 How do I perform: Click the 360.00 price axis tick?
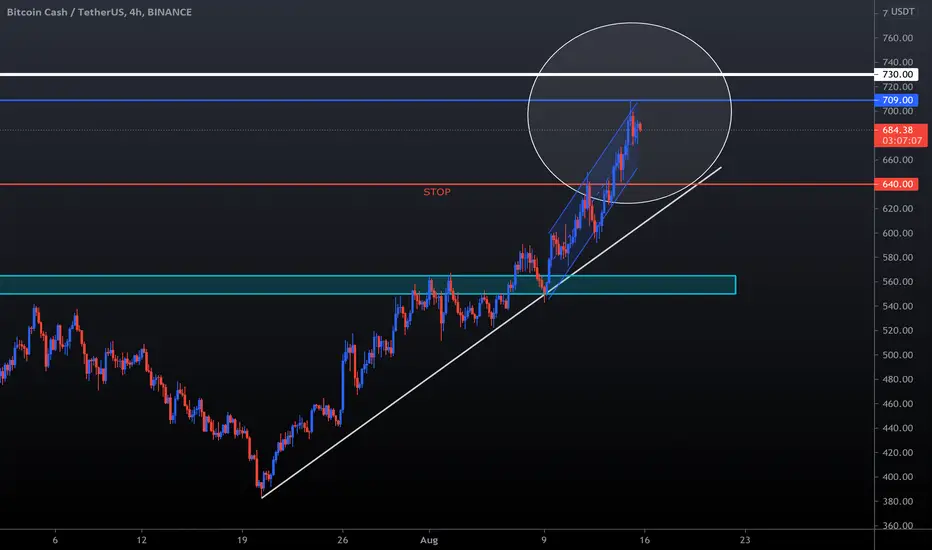898,526
